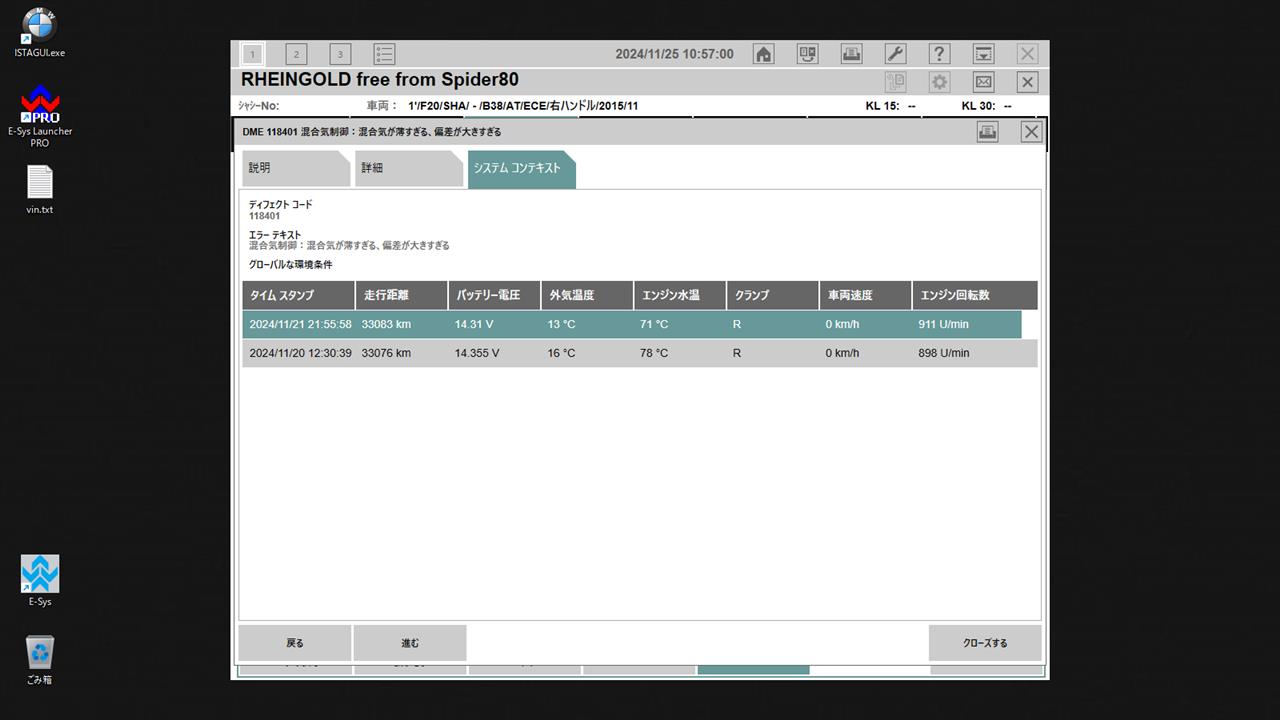Click the クローズする button
Screen dimensions: 1280x720
click(x=985, y=643)
